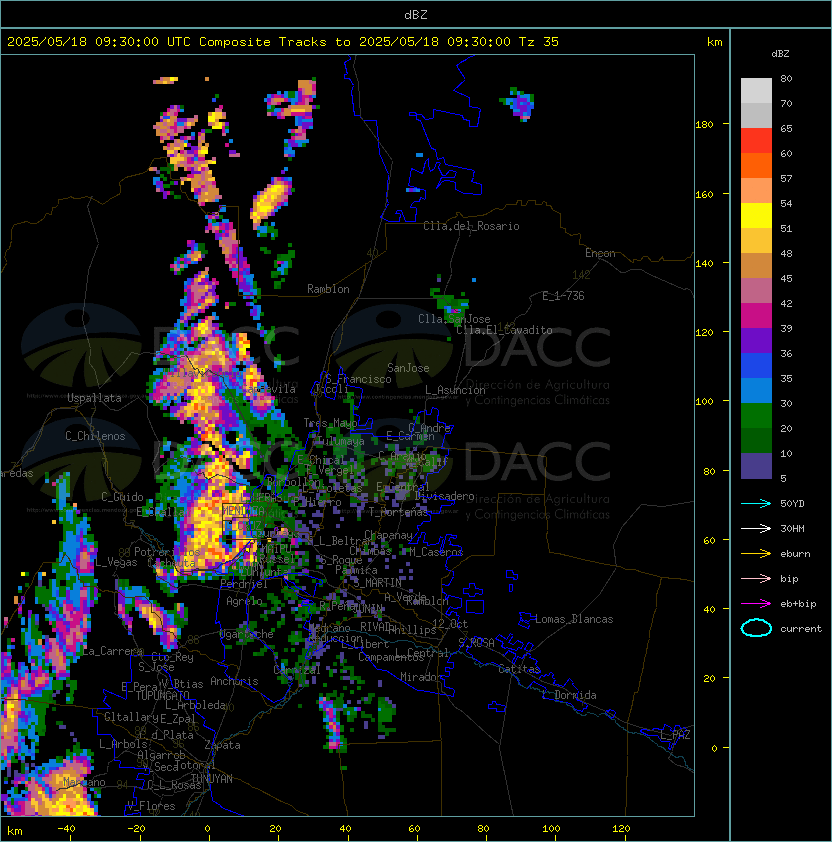This screenshot has width=832, height=842.
Task: Click the La_Carrera place label
Action: pos(112,651)
